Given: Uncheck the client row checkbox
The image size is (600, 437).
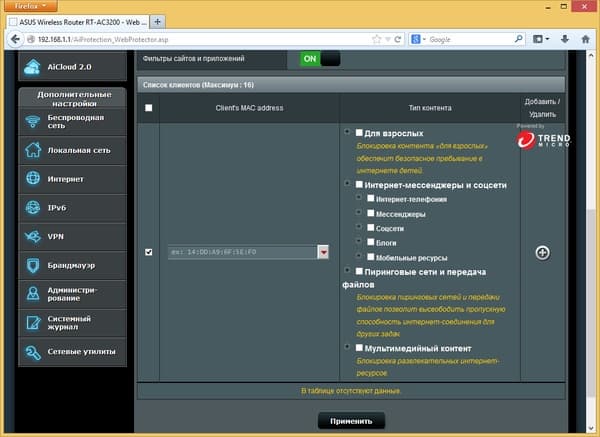Looking at the screenshot, I should [x=148, y=252].
